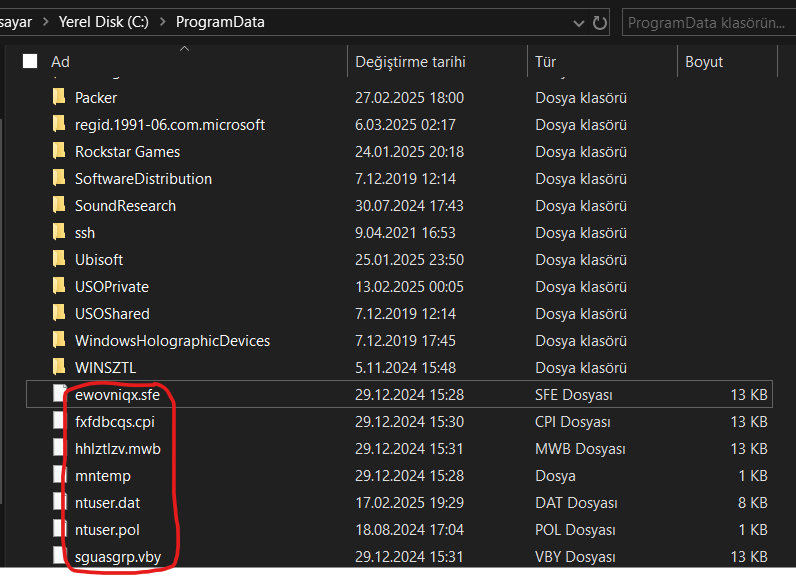Click the USOShared folder icon
The image size is (796, 576).
[59, 313]
